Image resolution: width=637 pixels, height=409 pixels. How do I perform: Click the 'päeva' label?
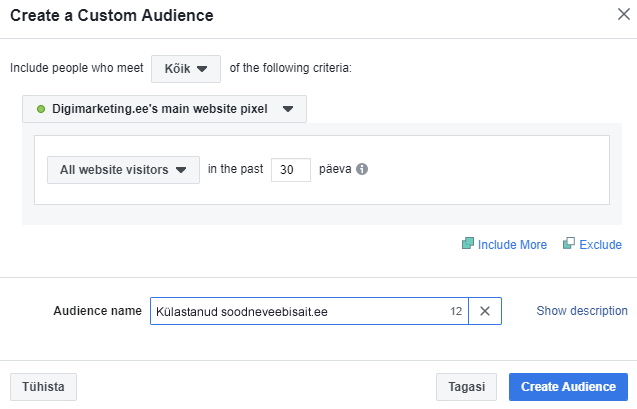point(335,169)
